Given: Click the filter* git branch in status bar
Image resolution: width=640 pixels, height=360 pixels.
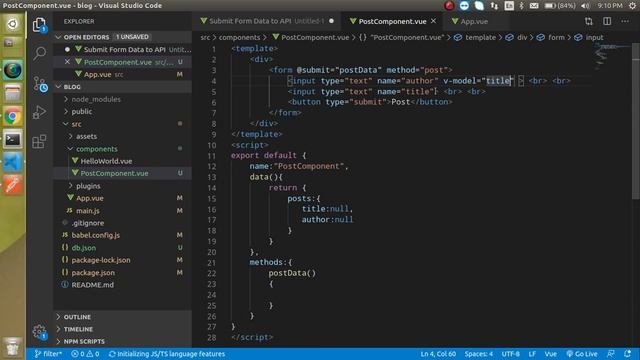Looking at the screenshot, I should (x=48, y=354).
